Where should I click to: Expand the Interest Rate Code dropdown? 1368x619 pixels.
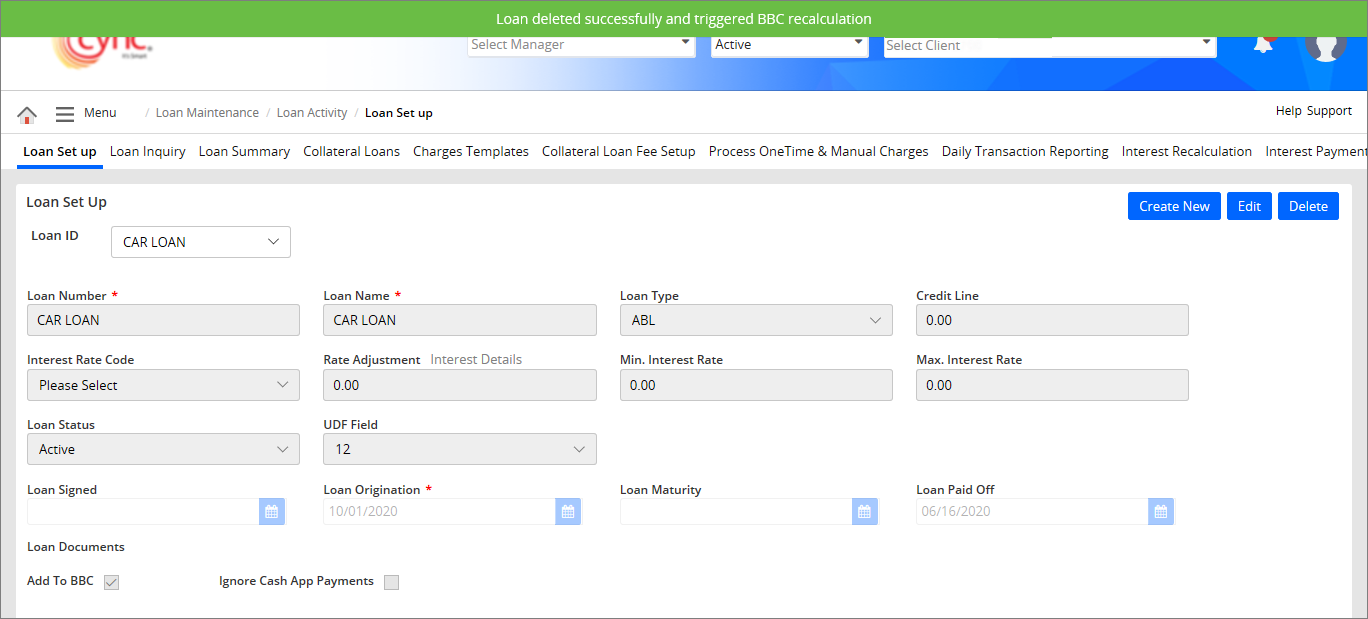coord(163,385)
